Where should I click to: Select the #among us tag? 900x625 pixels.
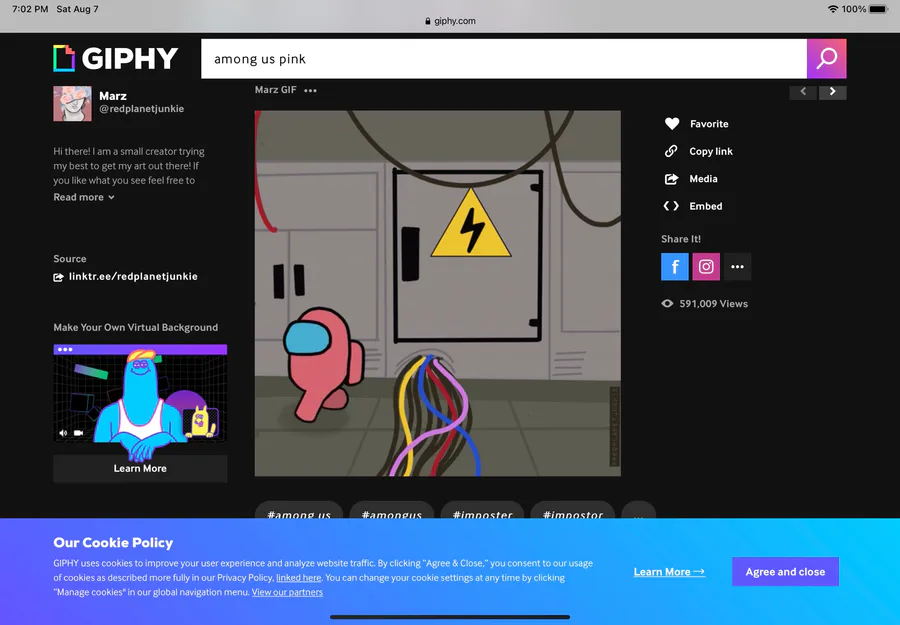pyautogui.click(x=299, y=510)
